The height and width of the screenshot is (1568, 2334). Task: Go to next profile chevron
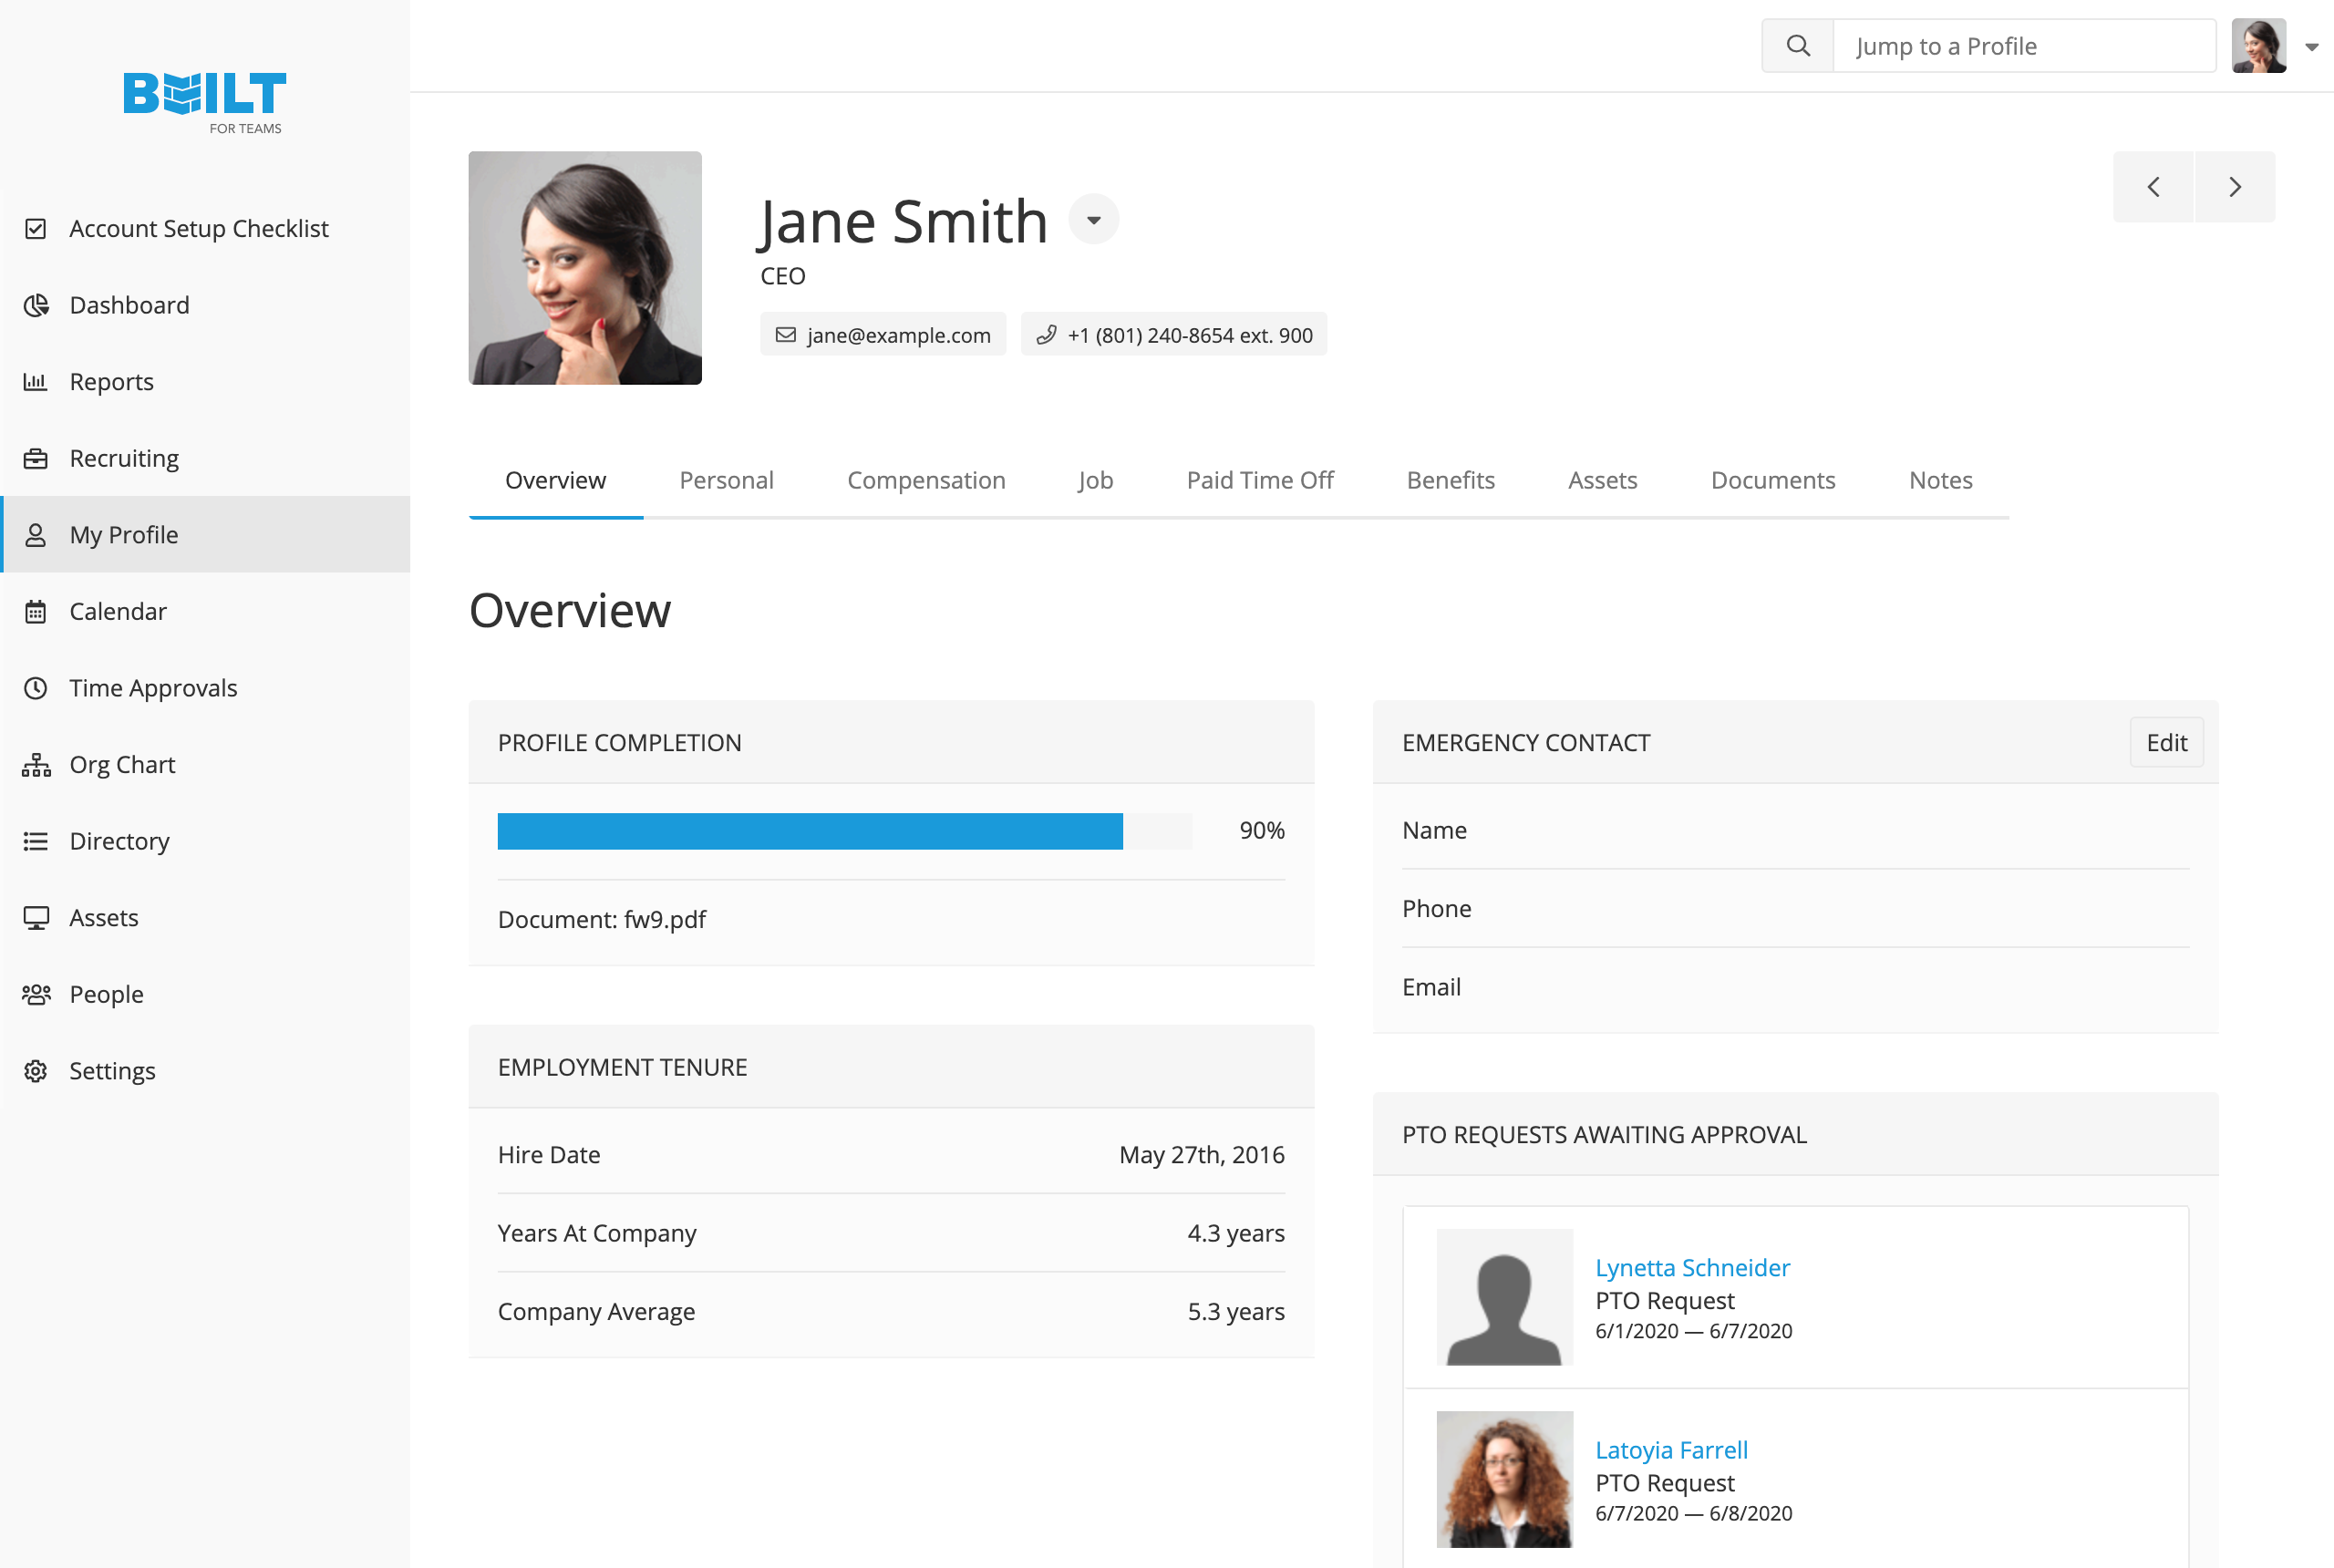(x=2234, y=187)
